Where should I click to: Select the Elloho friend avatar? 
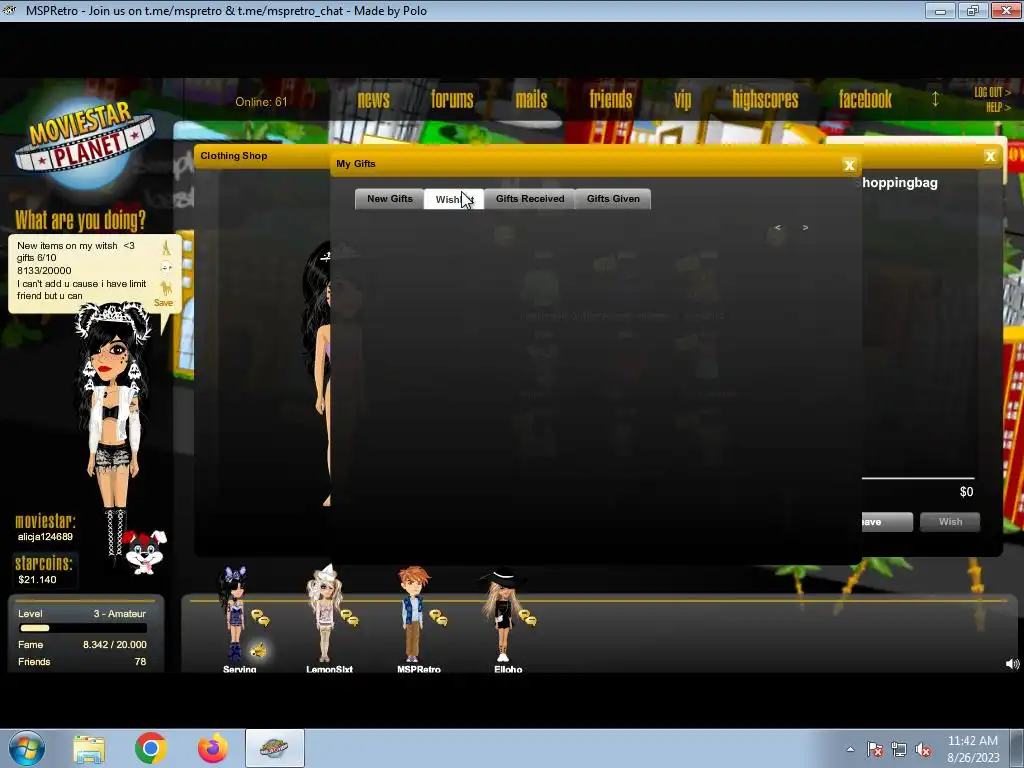point(502,614)
